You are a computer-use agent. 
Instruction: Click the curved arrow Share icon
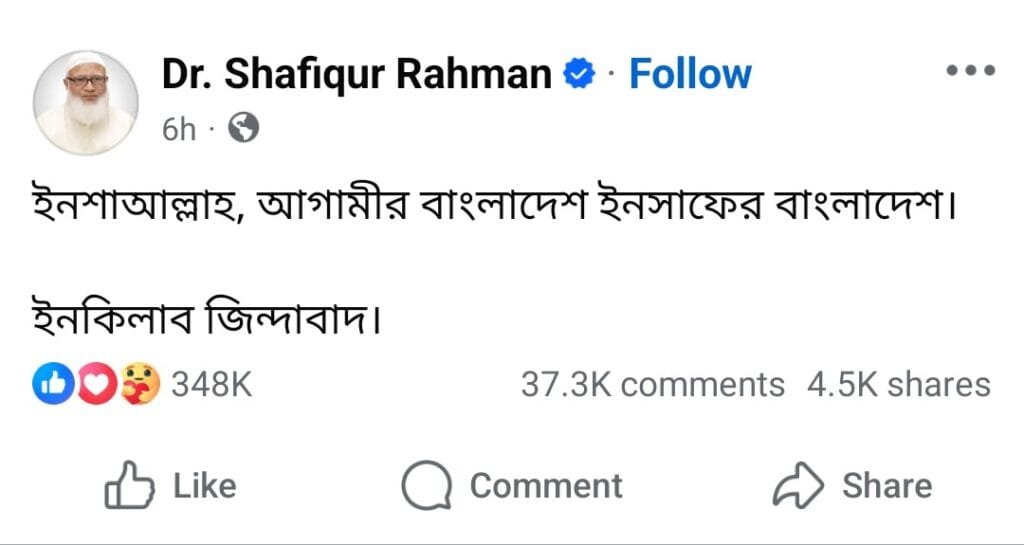click(x=798, y=486)
